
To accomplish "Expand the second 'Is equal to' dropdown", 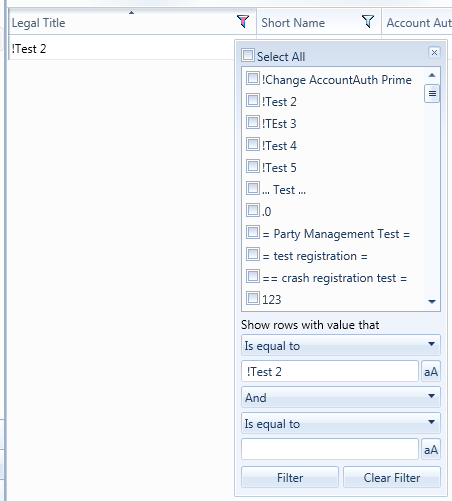I will click(341, 423).
